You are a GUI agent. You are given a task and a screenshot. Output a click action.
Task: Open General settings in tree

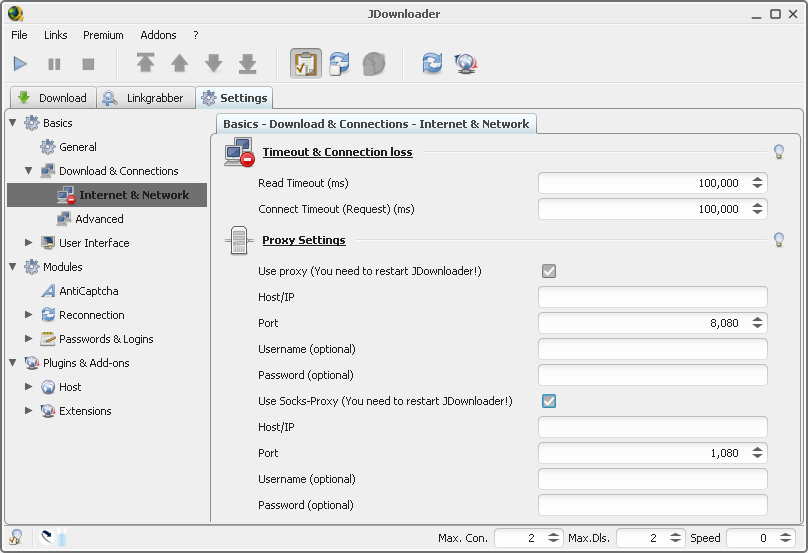click(68, 147)
